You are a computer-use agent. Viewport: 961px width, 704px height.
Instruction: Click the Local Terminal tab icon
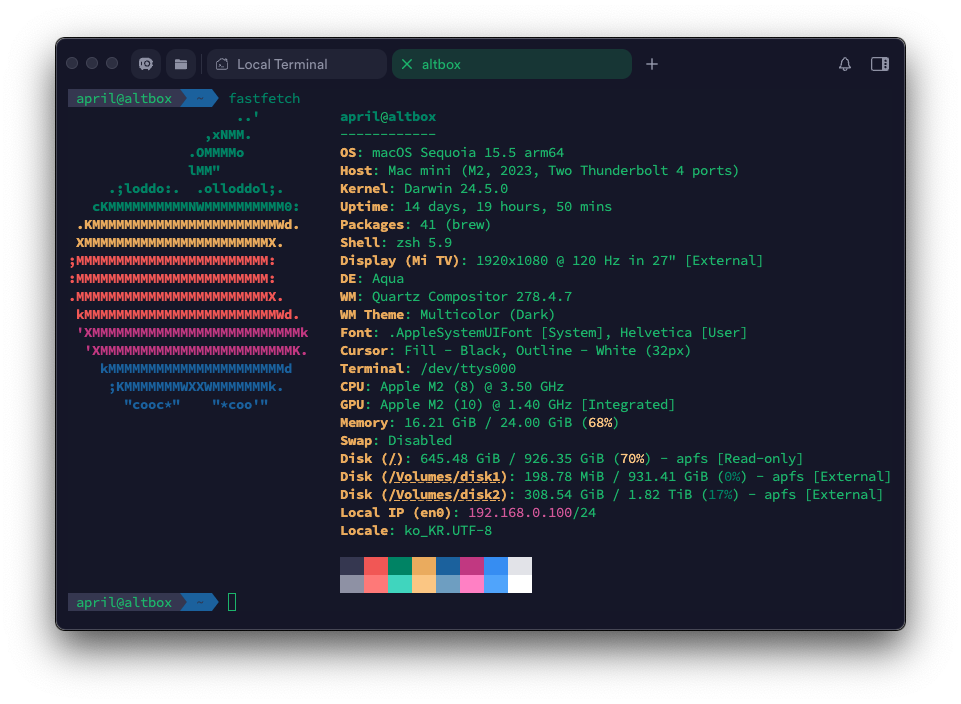click(222, 64)
